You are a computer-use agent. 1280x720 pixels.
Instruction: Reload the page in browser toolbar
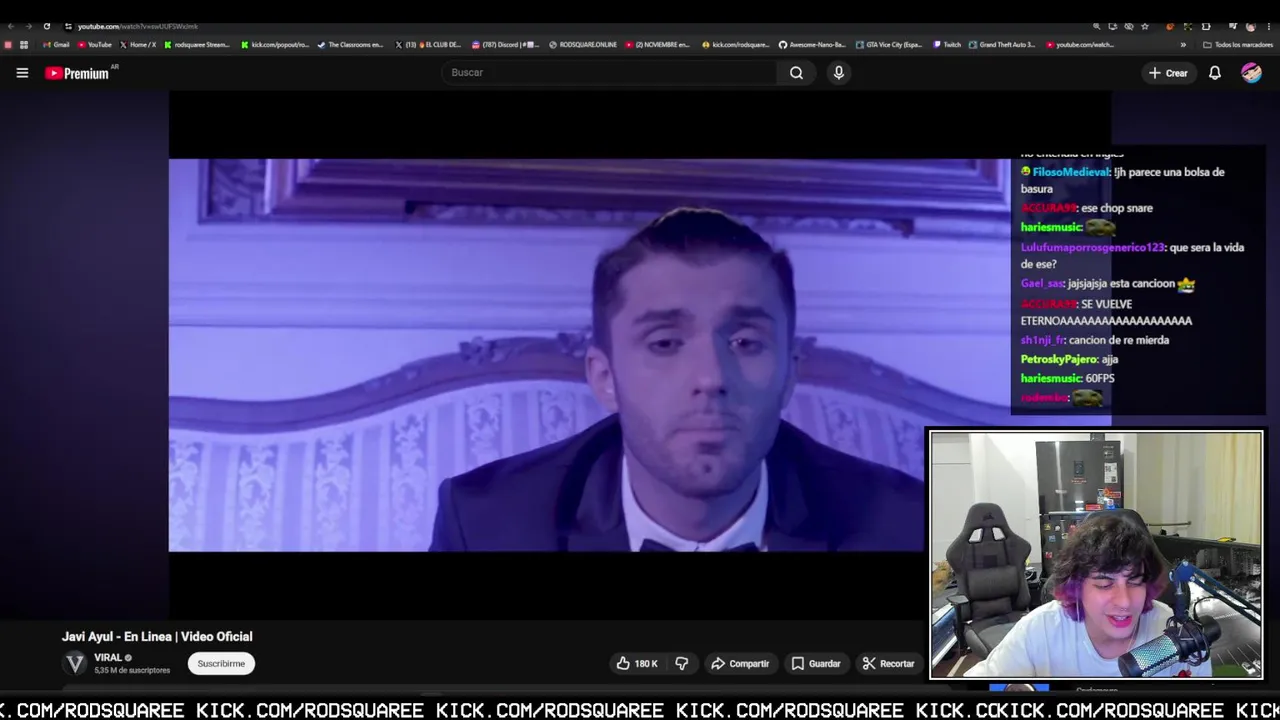pos(46,26)
